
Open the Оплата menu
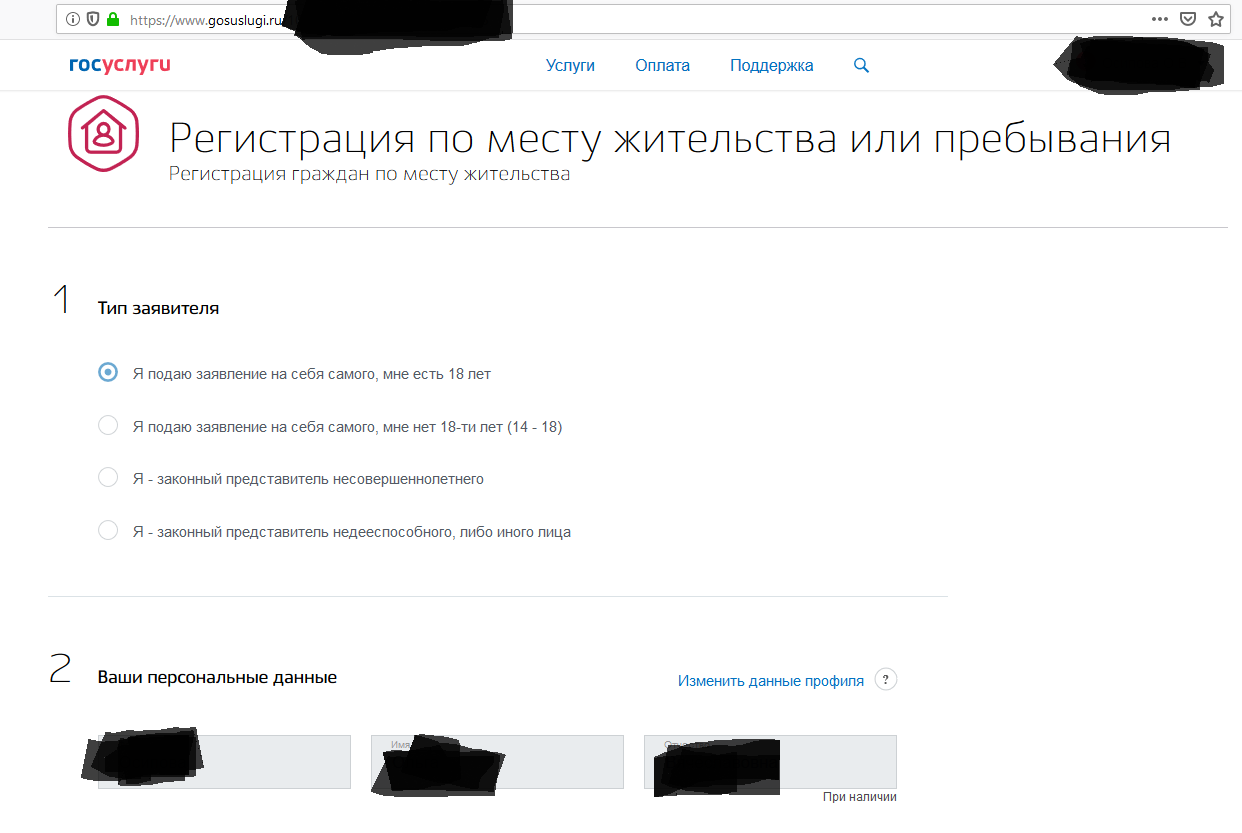(662, 65)
